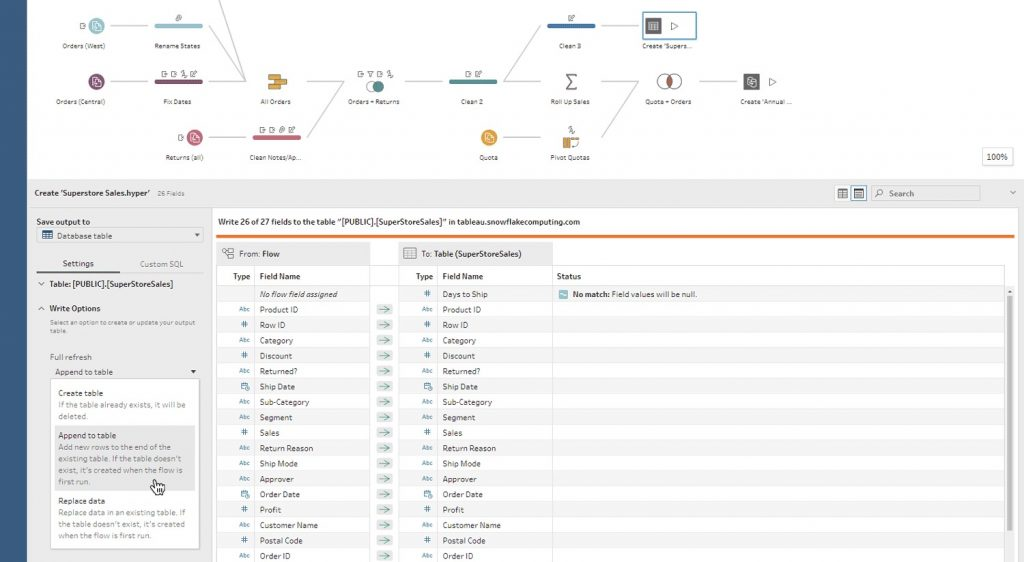The height and width of the screenshot is (562, 1024).
Task: Click the Search fields box
Action: pos(925,193)
